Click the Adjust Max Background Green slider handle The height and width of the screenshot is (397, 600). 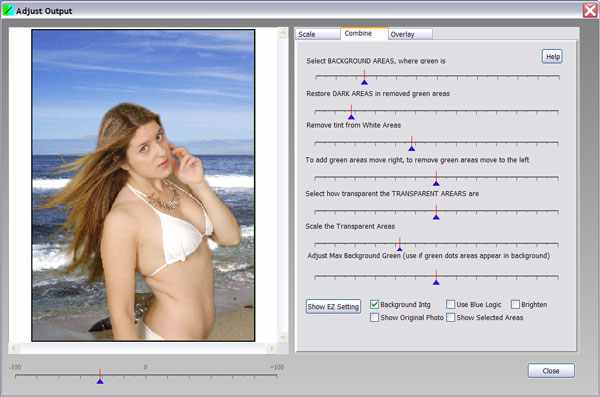tap(436, 282)
